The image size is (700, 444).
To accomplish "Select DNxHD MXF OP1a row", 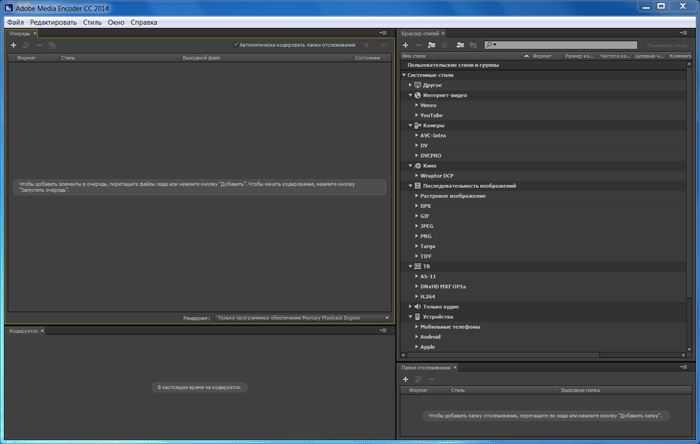I will pyautogui.click(x=544, y=286).
